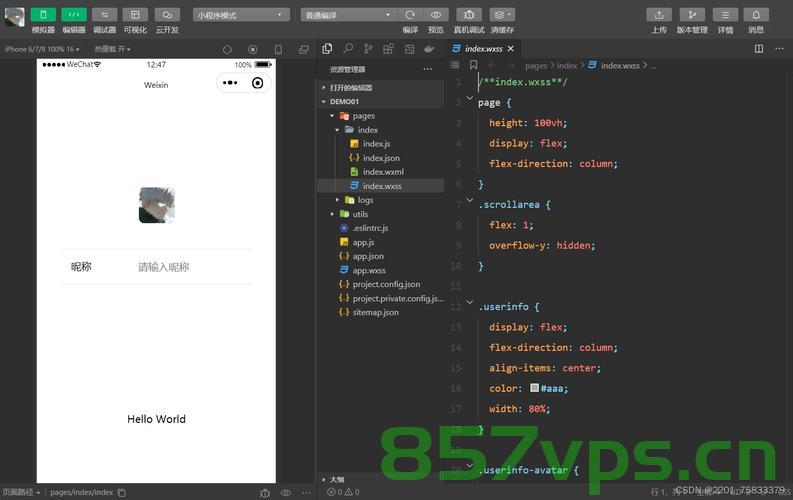Refresh the simulator with the reload icon
Screen dimensions: 793x500
[227, 50]
